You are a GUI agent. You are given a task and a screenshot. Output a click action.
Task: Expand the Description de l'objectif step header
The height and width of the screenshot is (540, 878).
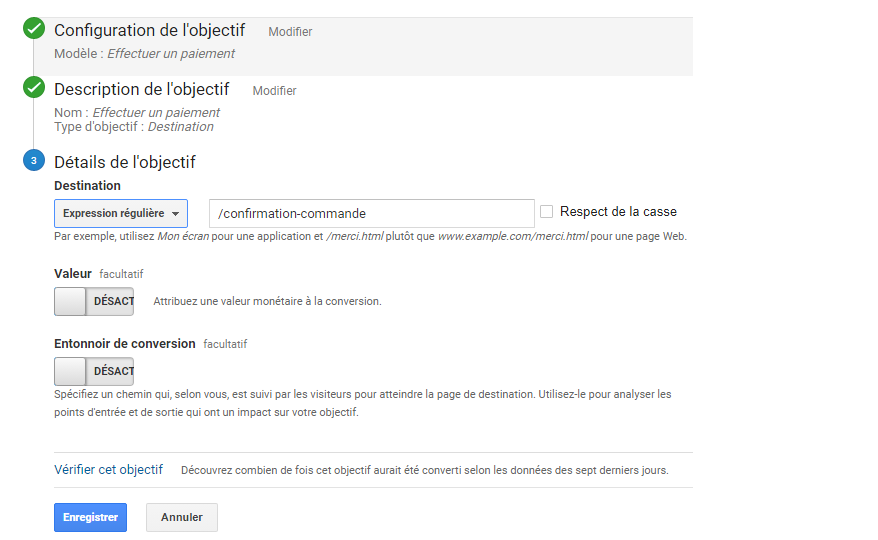pyautogui.click(x=141, y=89)
